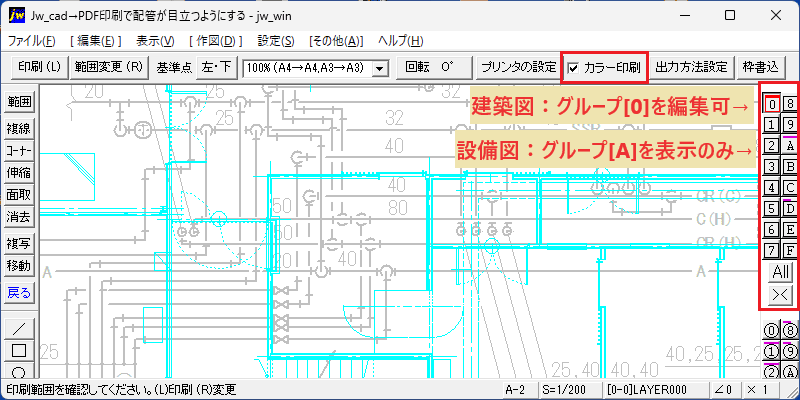Viewport: 800px width, 400px height.
Task: Toggle circled layer 2 button
Action: coord(772,371)
